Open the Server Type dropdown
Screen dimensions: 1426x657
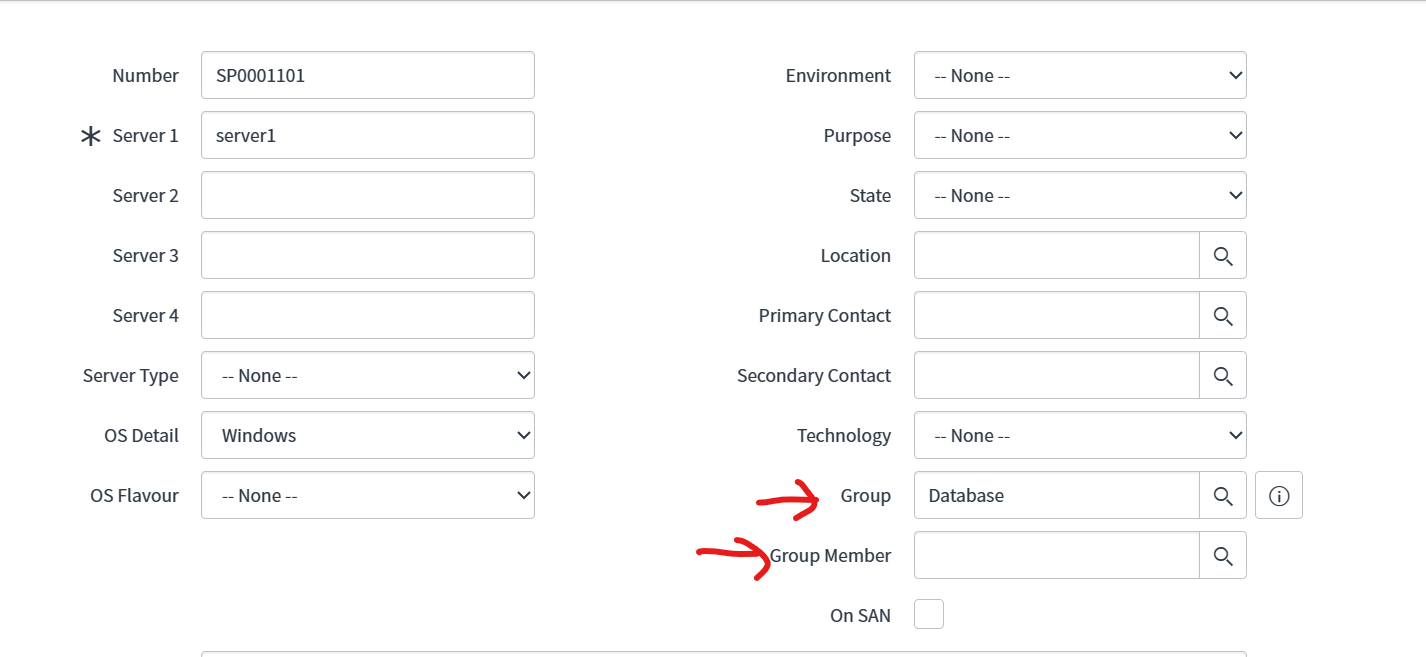coord(368,375)
